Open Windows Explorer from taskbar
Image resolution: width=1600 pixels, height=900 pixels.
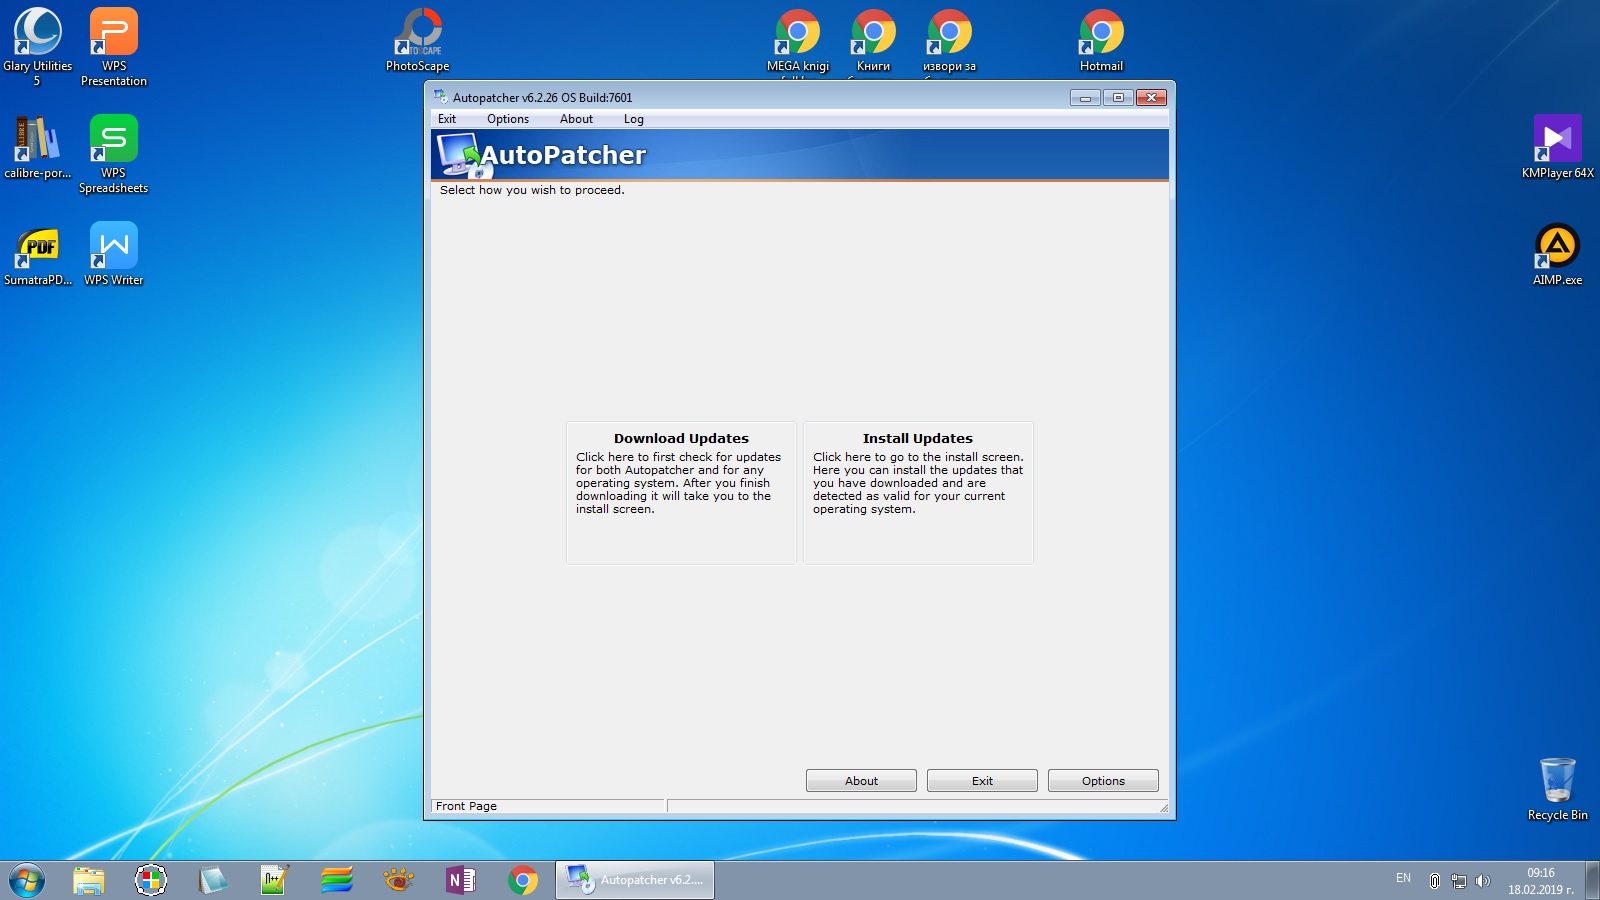(x=89, y=880)
